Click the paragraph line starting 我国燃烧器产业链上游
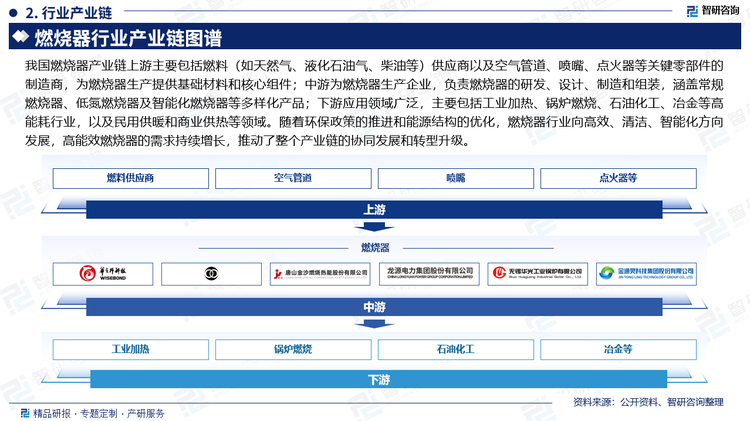The image size is (750, 421). click(x=374, y=66)
